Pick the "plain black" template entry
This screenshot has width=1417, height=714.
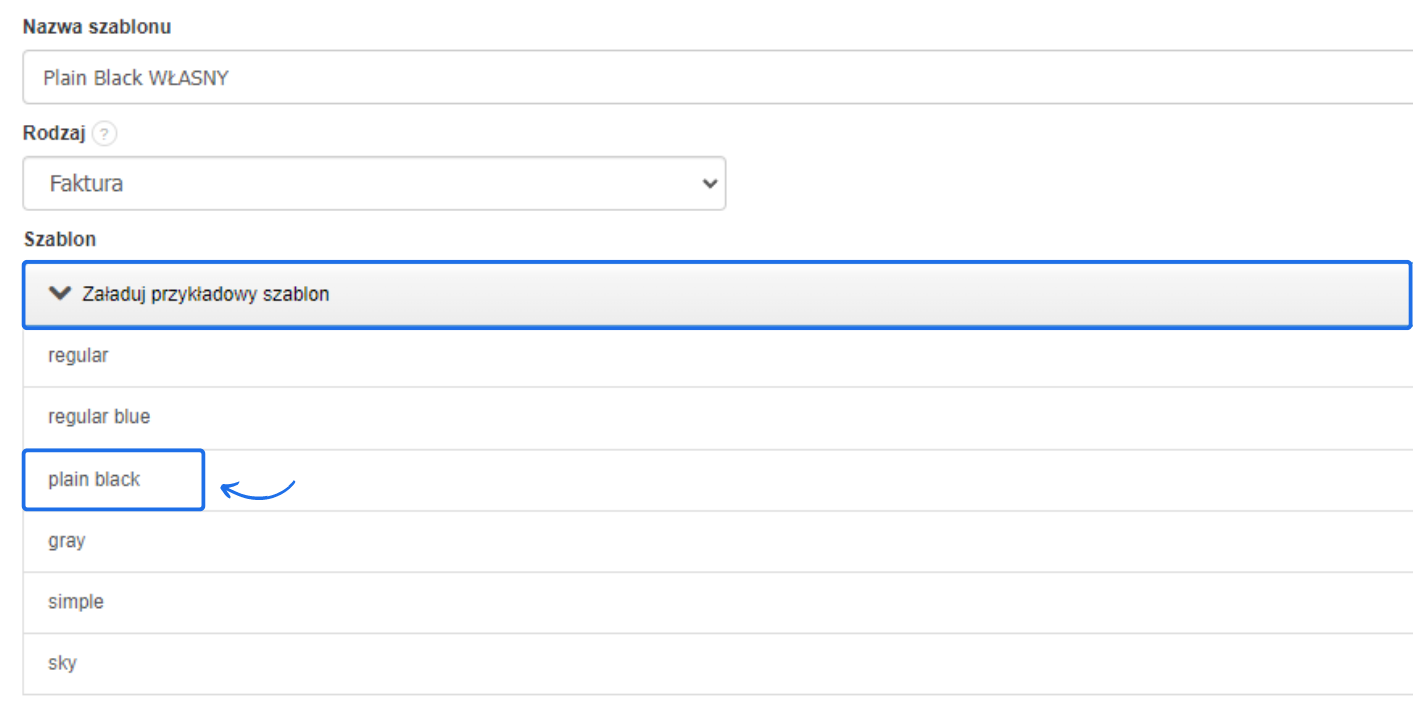(94, 480)
